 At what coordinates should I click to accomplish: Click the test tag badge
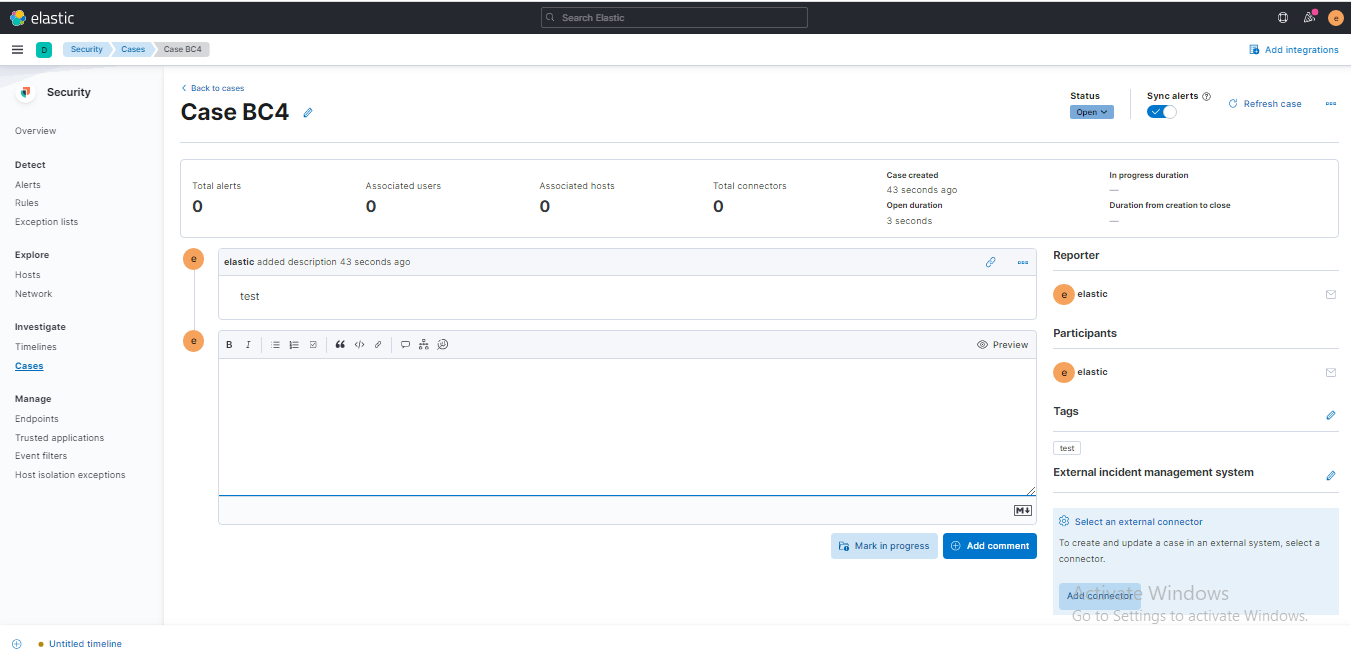pyautogui.click(x=1067, y=448)
